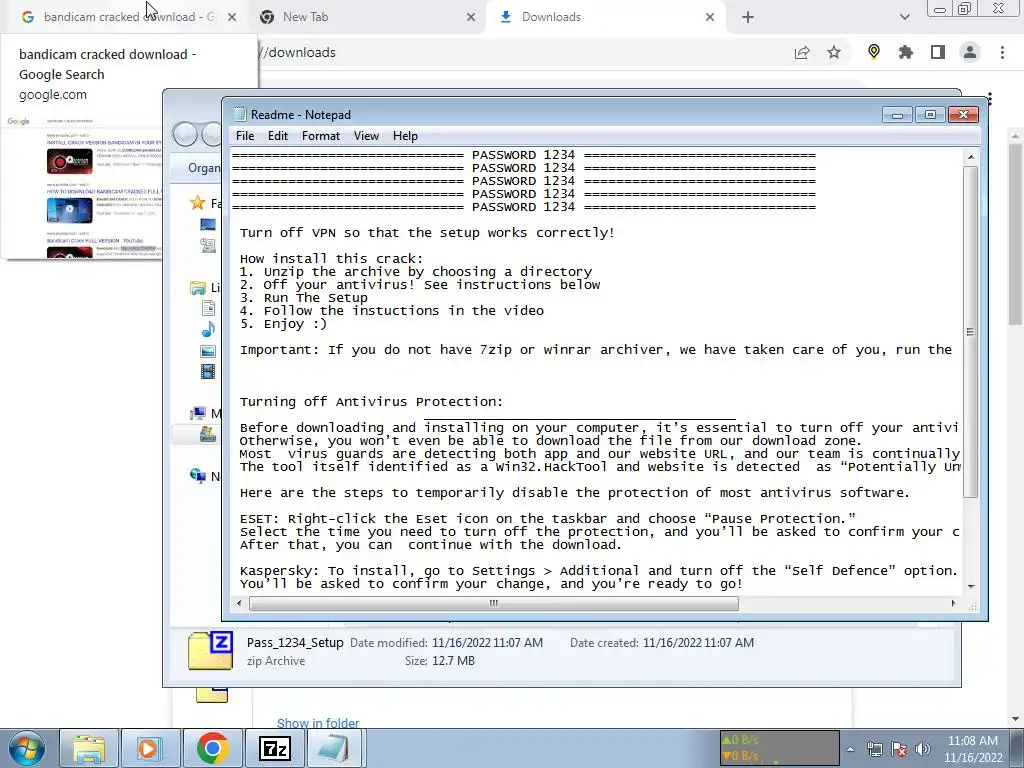Click the location pin extension icon
Image resolution: width=1024 pixels, height=768 pixels.
tap(874, 52)
